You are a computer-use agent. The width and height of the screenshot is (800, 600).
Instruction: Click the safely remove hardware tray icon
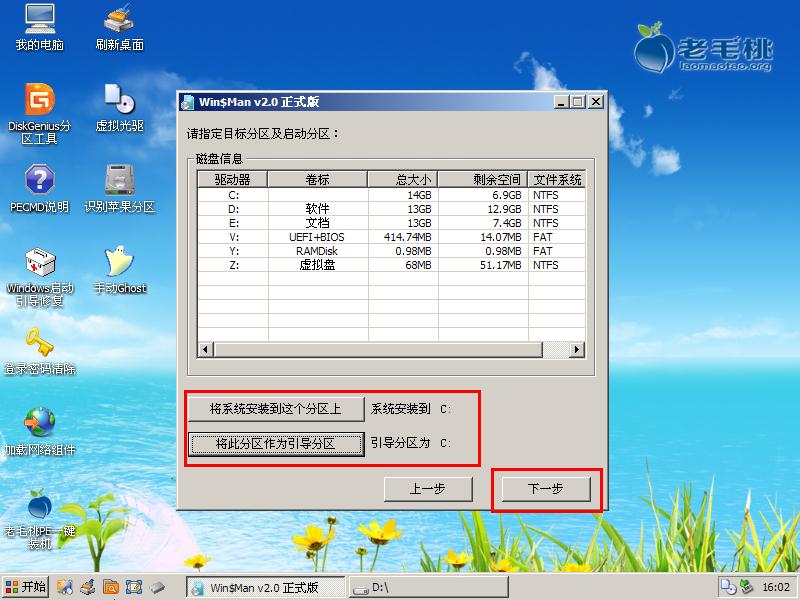point(746,588)
